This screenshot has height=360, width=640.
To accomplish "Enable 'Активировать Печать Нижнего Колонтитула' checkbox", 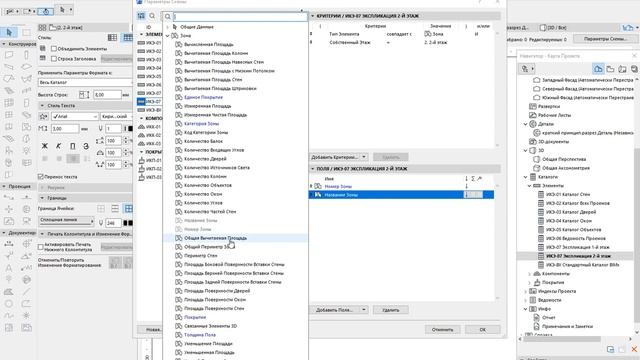I will [x=40, y=247].
